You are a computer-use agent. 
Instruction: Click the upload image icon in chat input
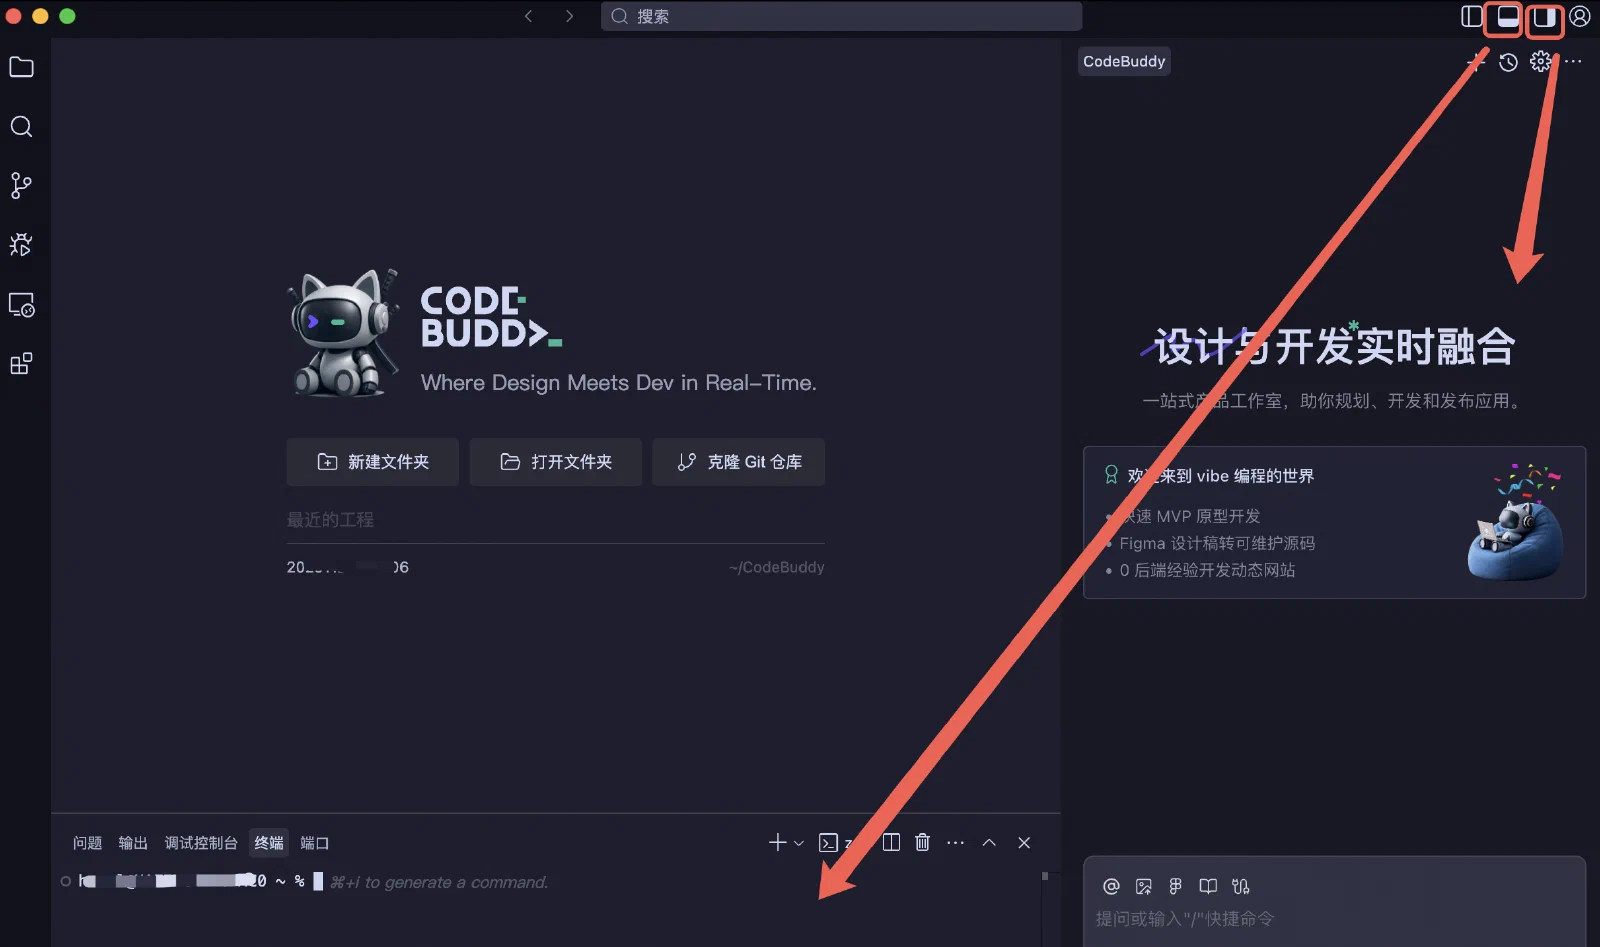coord(1144,886)
